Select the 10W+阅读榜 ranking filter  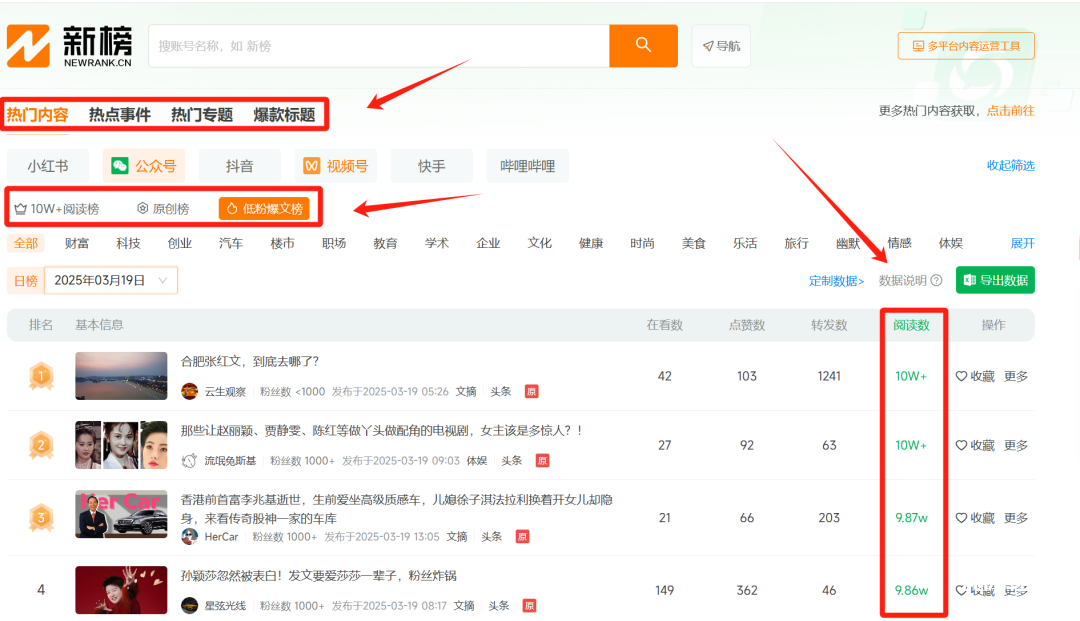point(57,209)
